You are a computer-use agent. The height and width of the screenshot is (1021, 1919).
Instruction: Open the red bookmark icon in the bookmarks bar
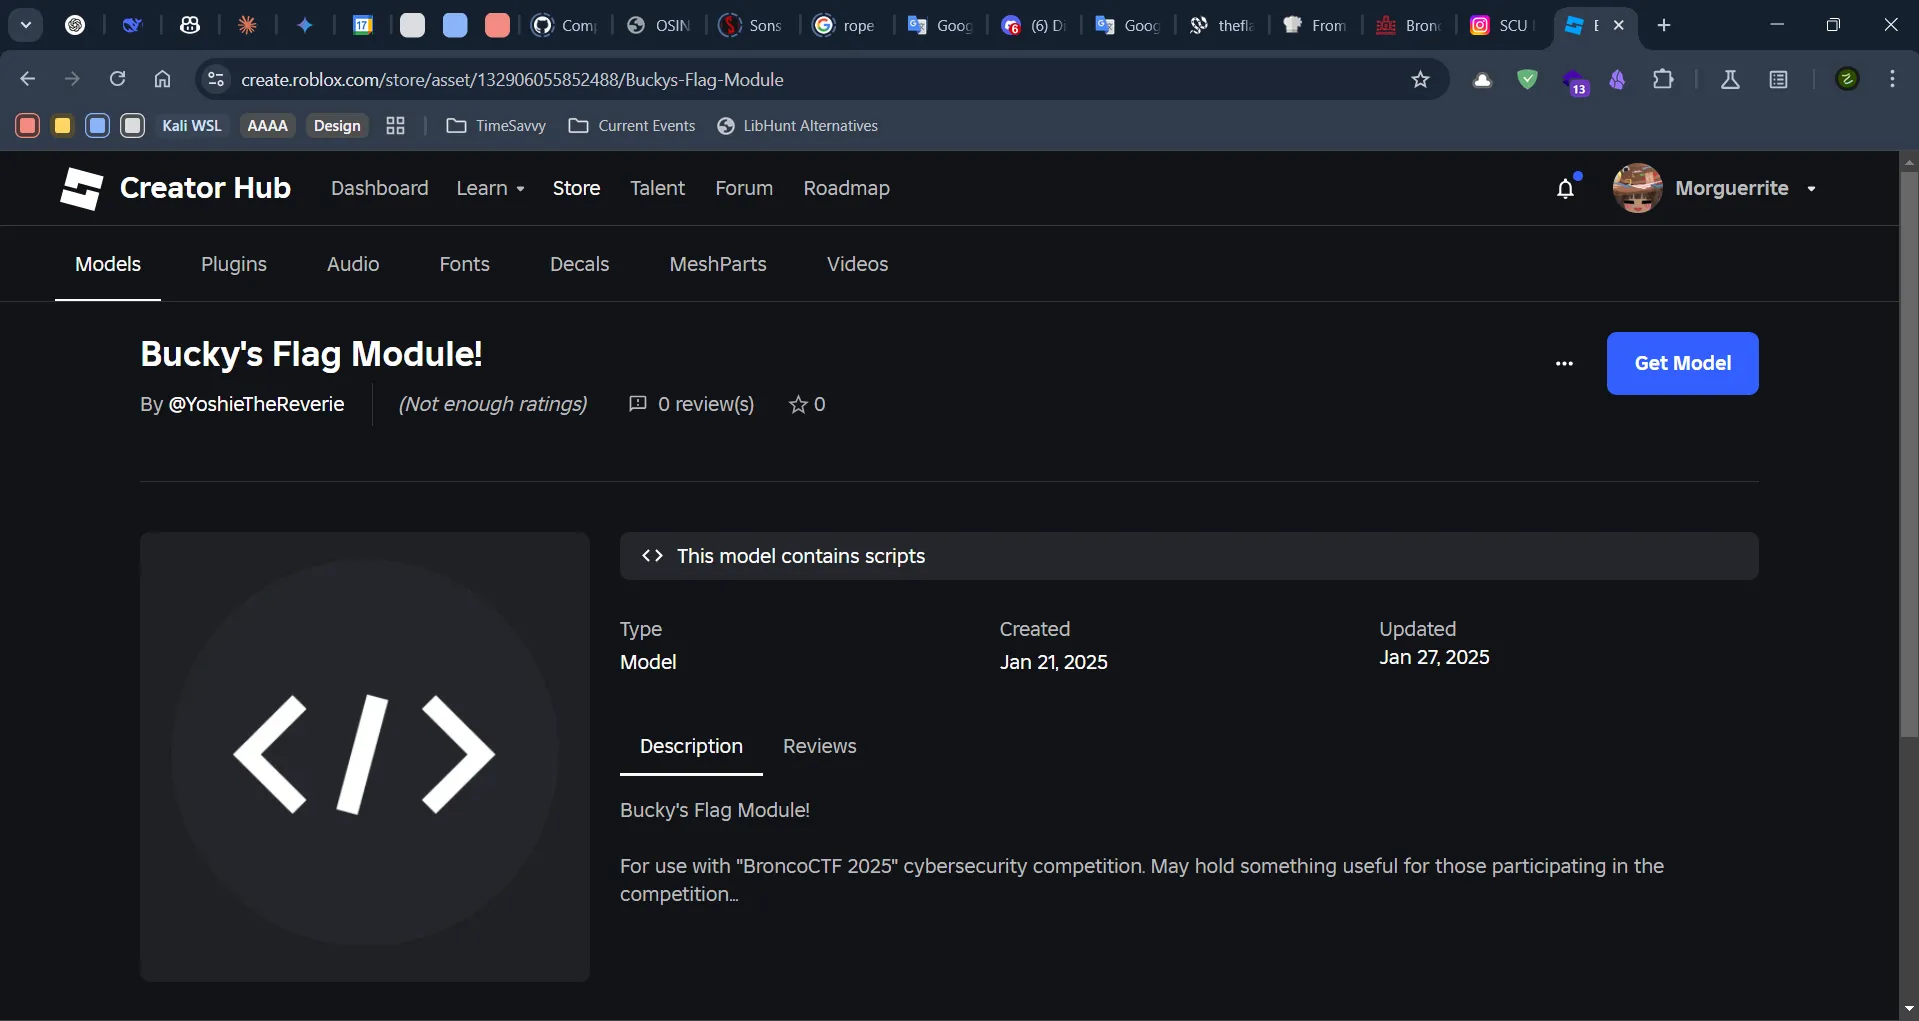(x=27, y=125)
